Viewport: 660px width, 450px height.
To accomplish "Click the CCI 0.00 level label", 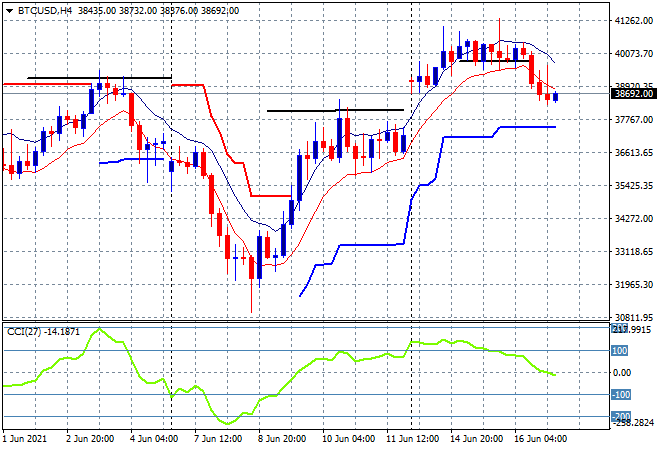I will (x=620, y=373).
